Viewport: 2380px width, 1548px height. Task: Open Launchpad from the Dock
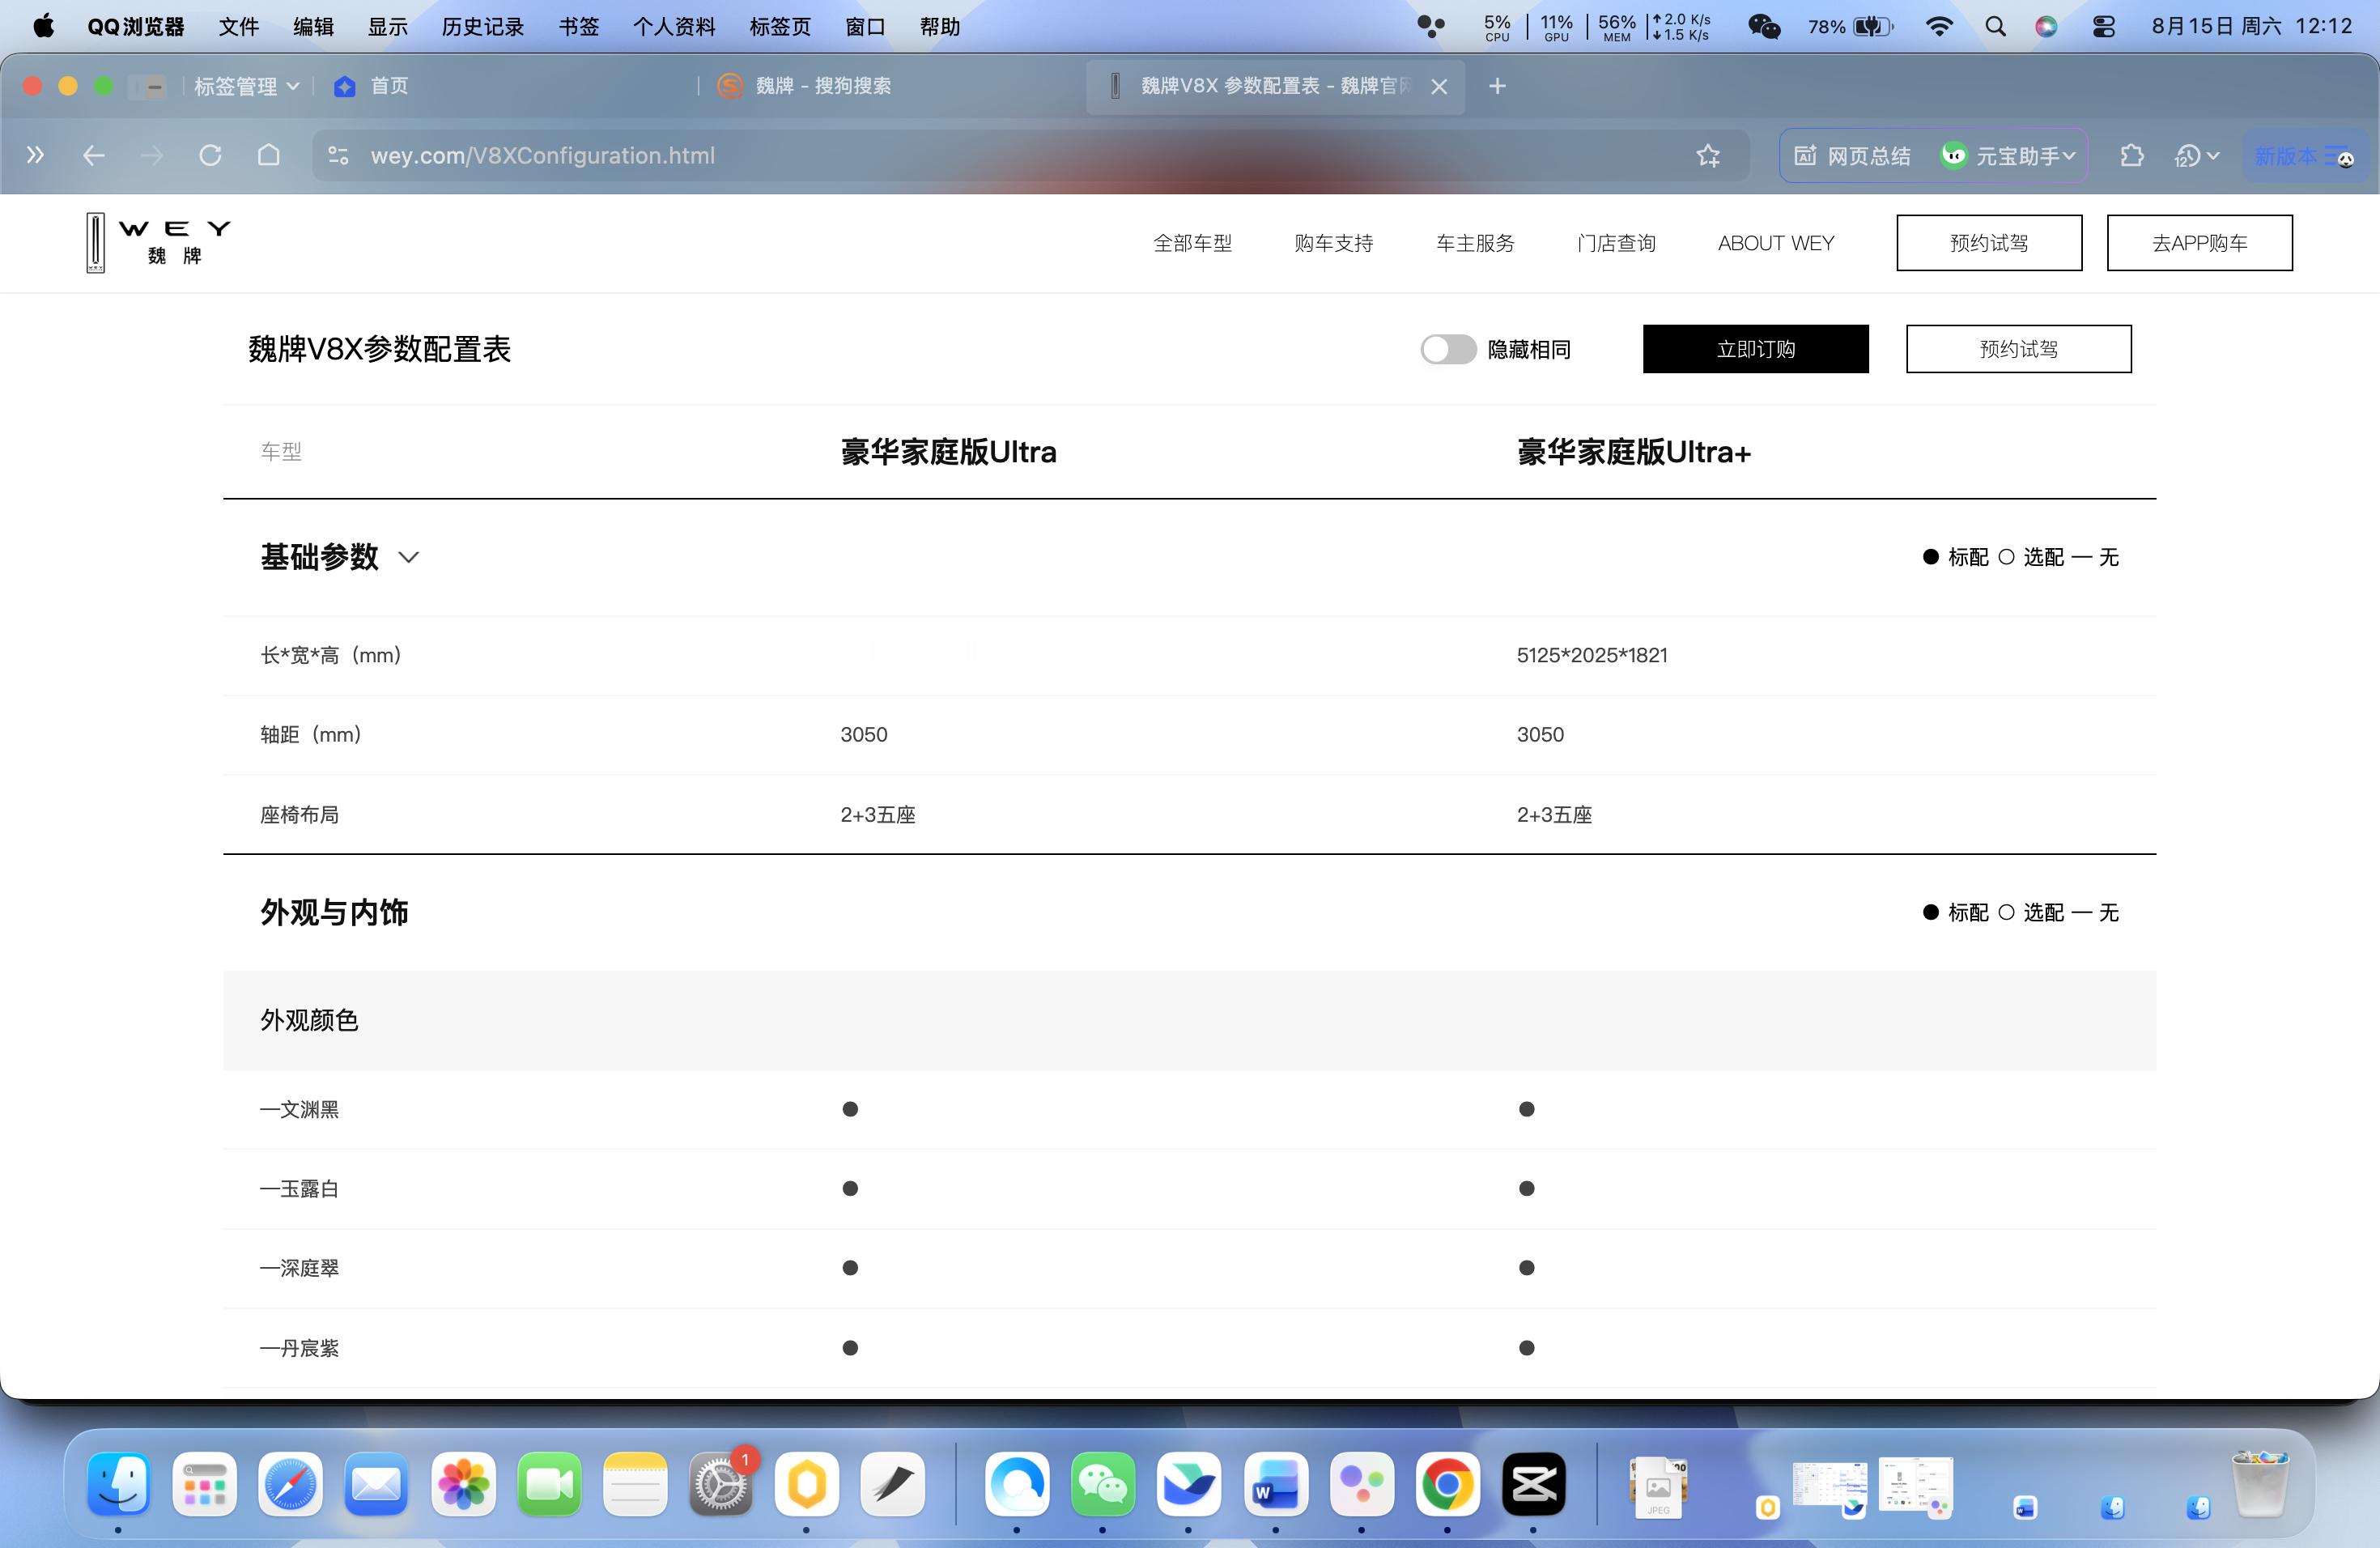click(205, 1484)
